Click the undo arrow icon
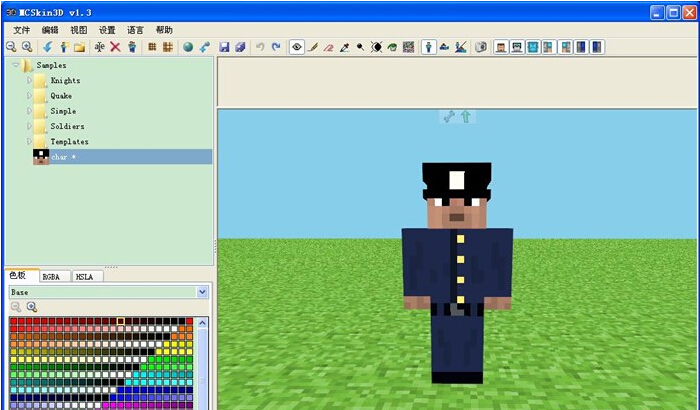Viewport: 700px width, 410px height. [260, 47]
